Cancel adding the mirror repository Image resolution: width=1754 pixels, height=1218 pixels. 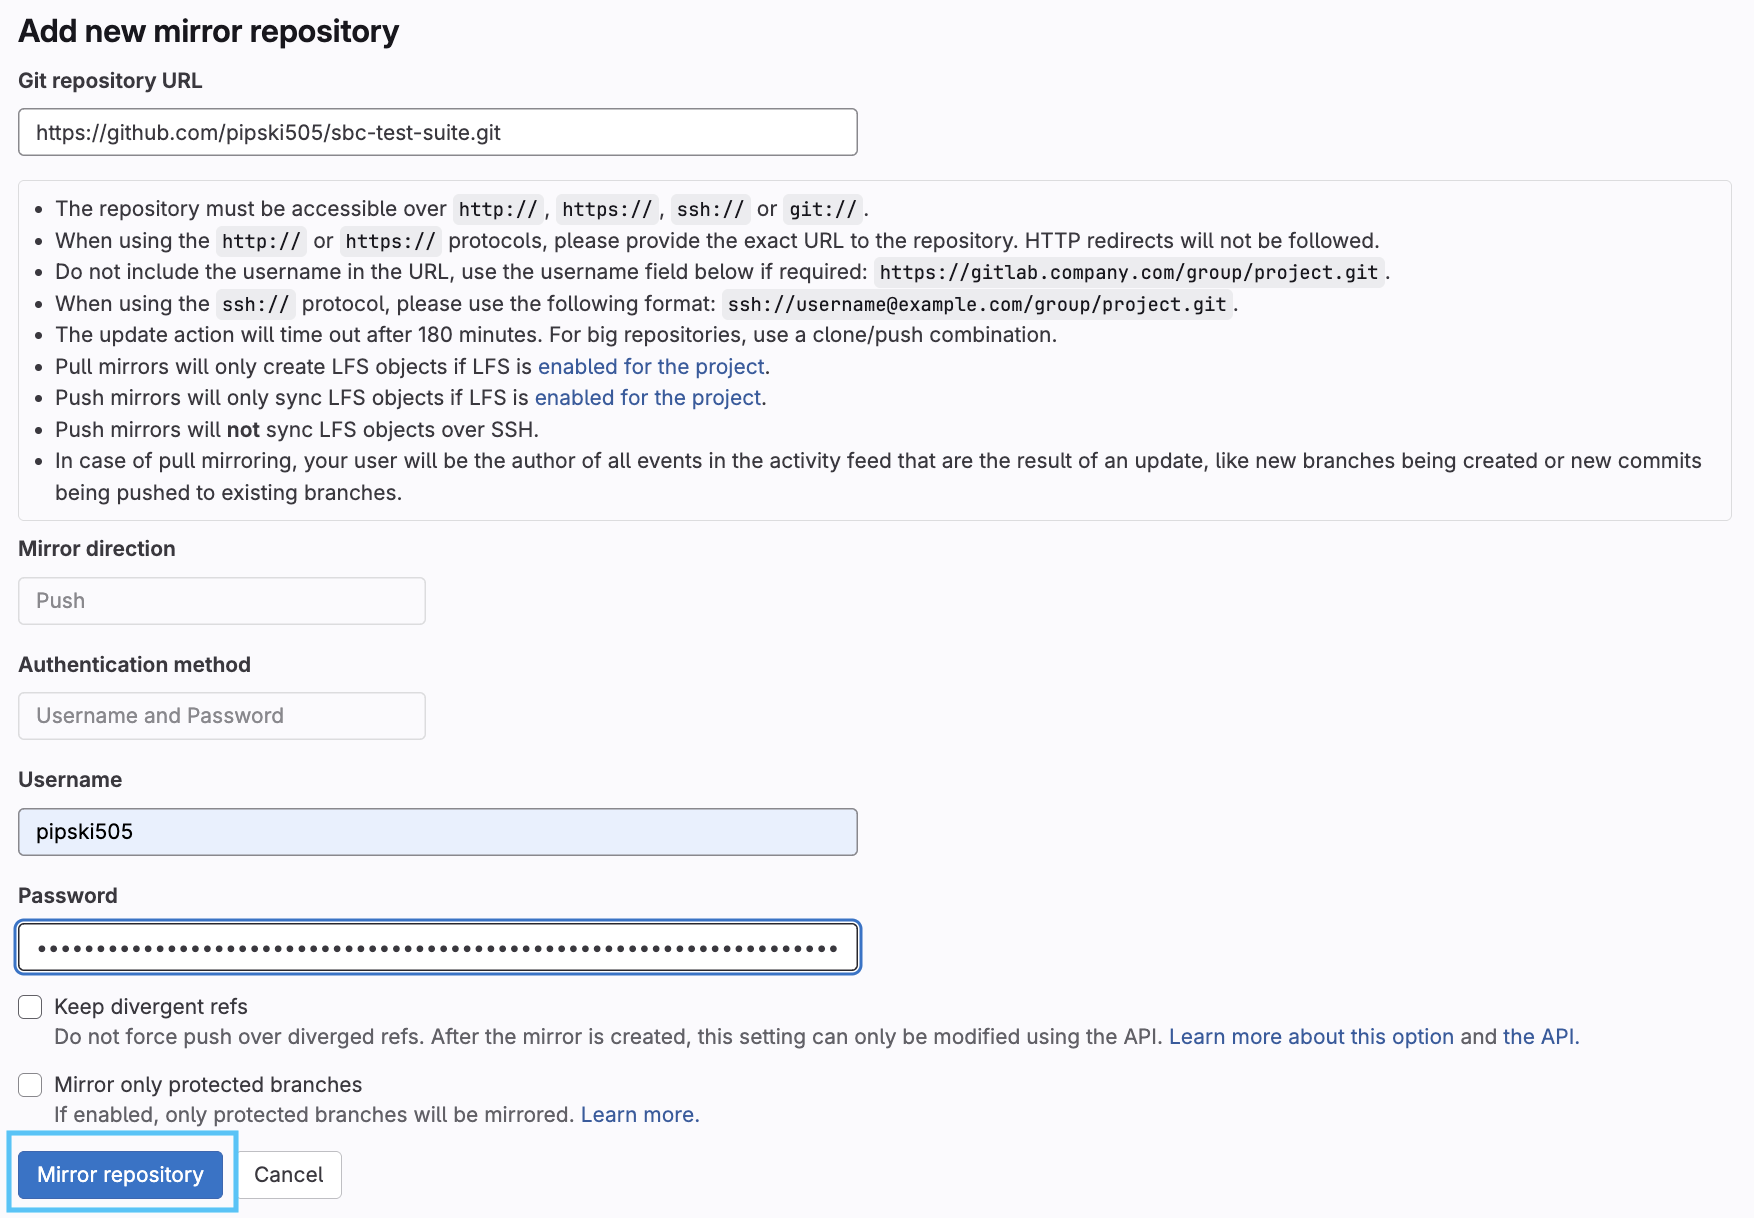click(288, 1174)
